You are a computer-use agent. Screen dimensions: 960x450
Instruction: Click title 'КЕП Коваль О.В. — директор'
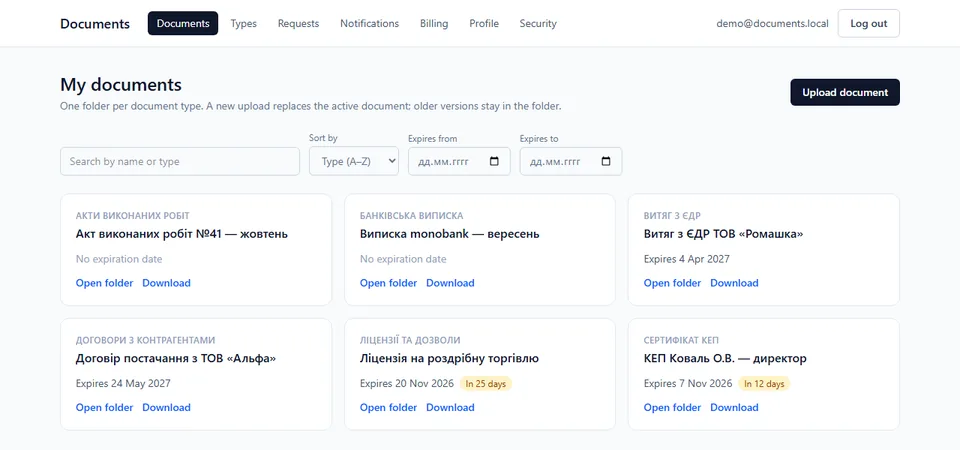tap(726, 358)
